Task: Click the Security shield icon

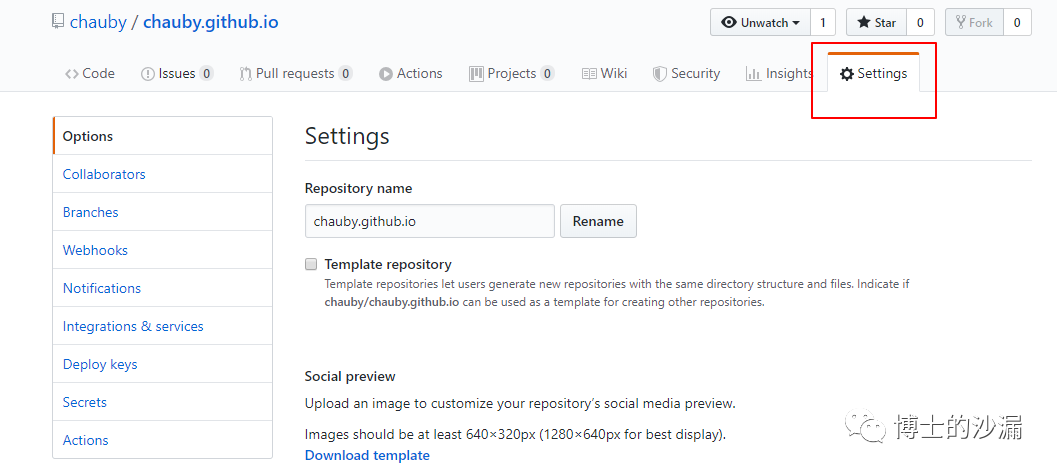Action: coord(659,74)
